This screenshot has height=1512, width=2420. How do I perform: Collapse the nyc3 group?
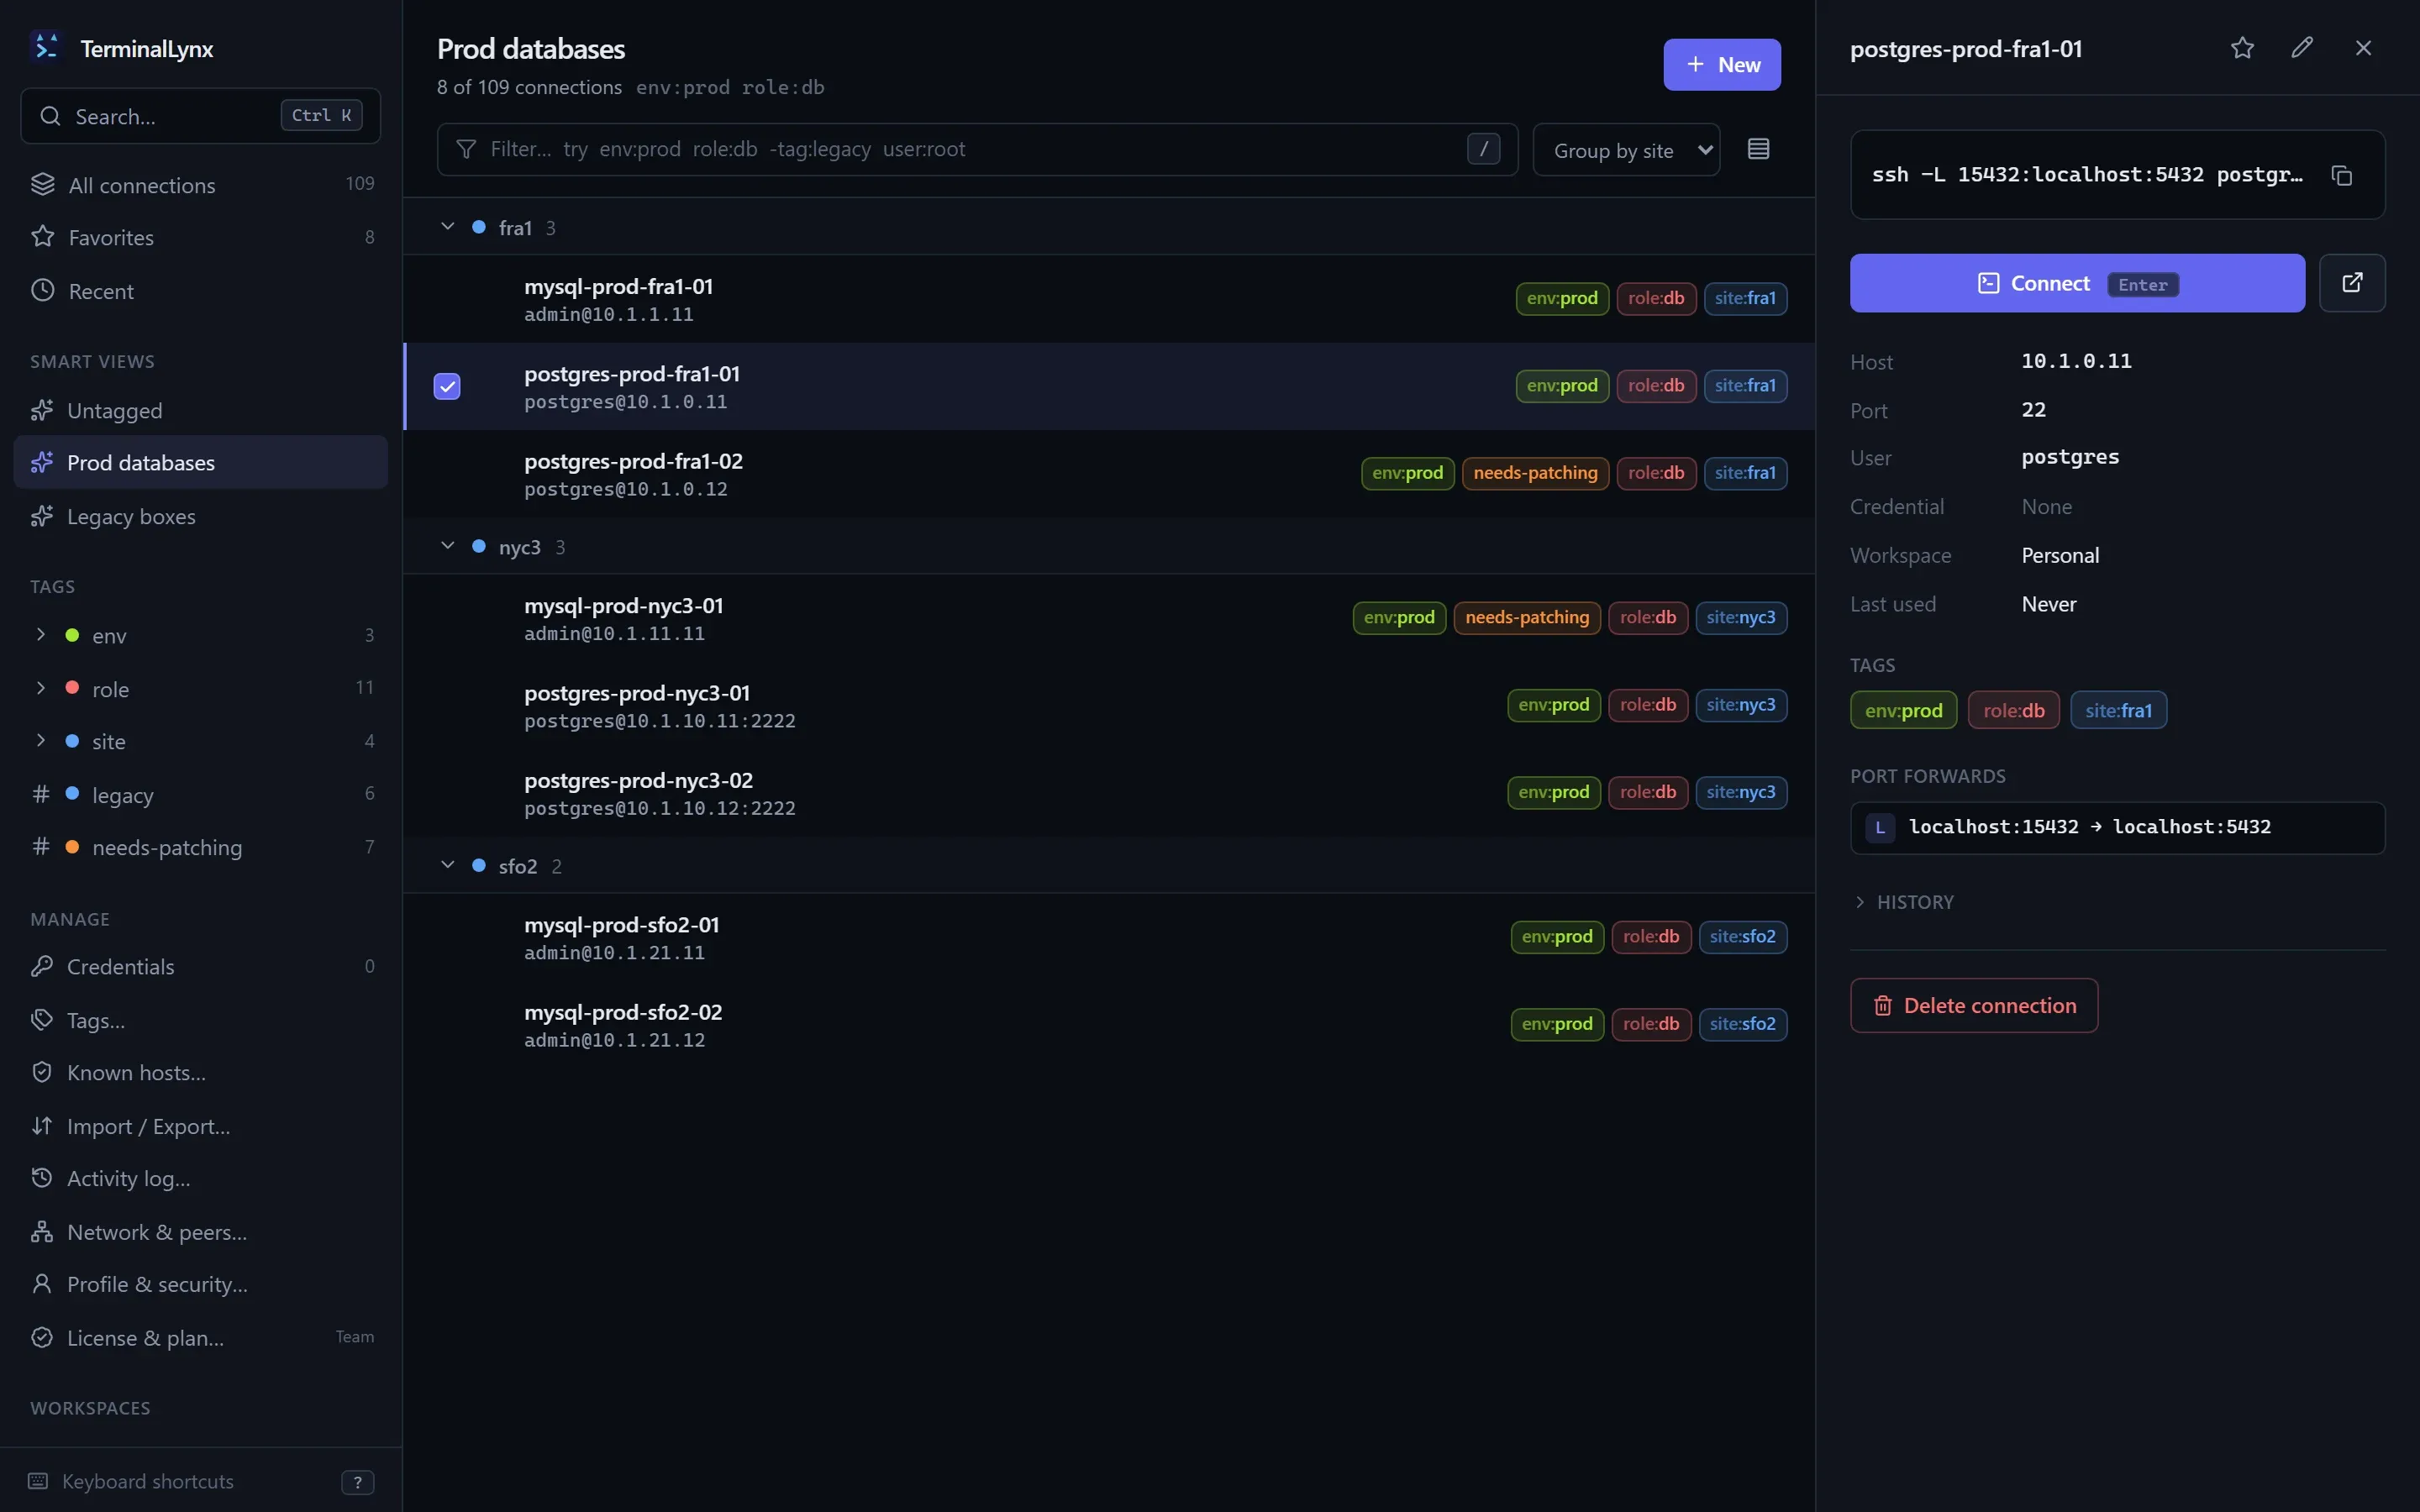(x=447, y=546)
